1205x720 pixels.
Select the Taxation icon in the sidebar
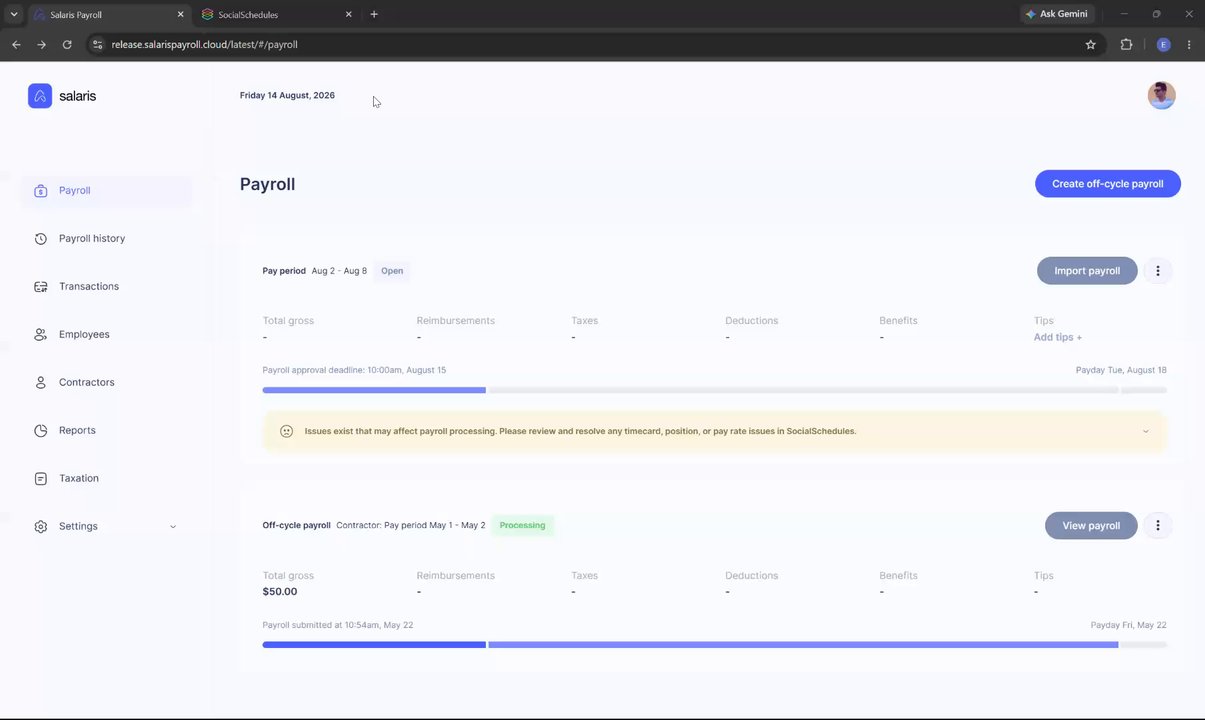41,479
